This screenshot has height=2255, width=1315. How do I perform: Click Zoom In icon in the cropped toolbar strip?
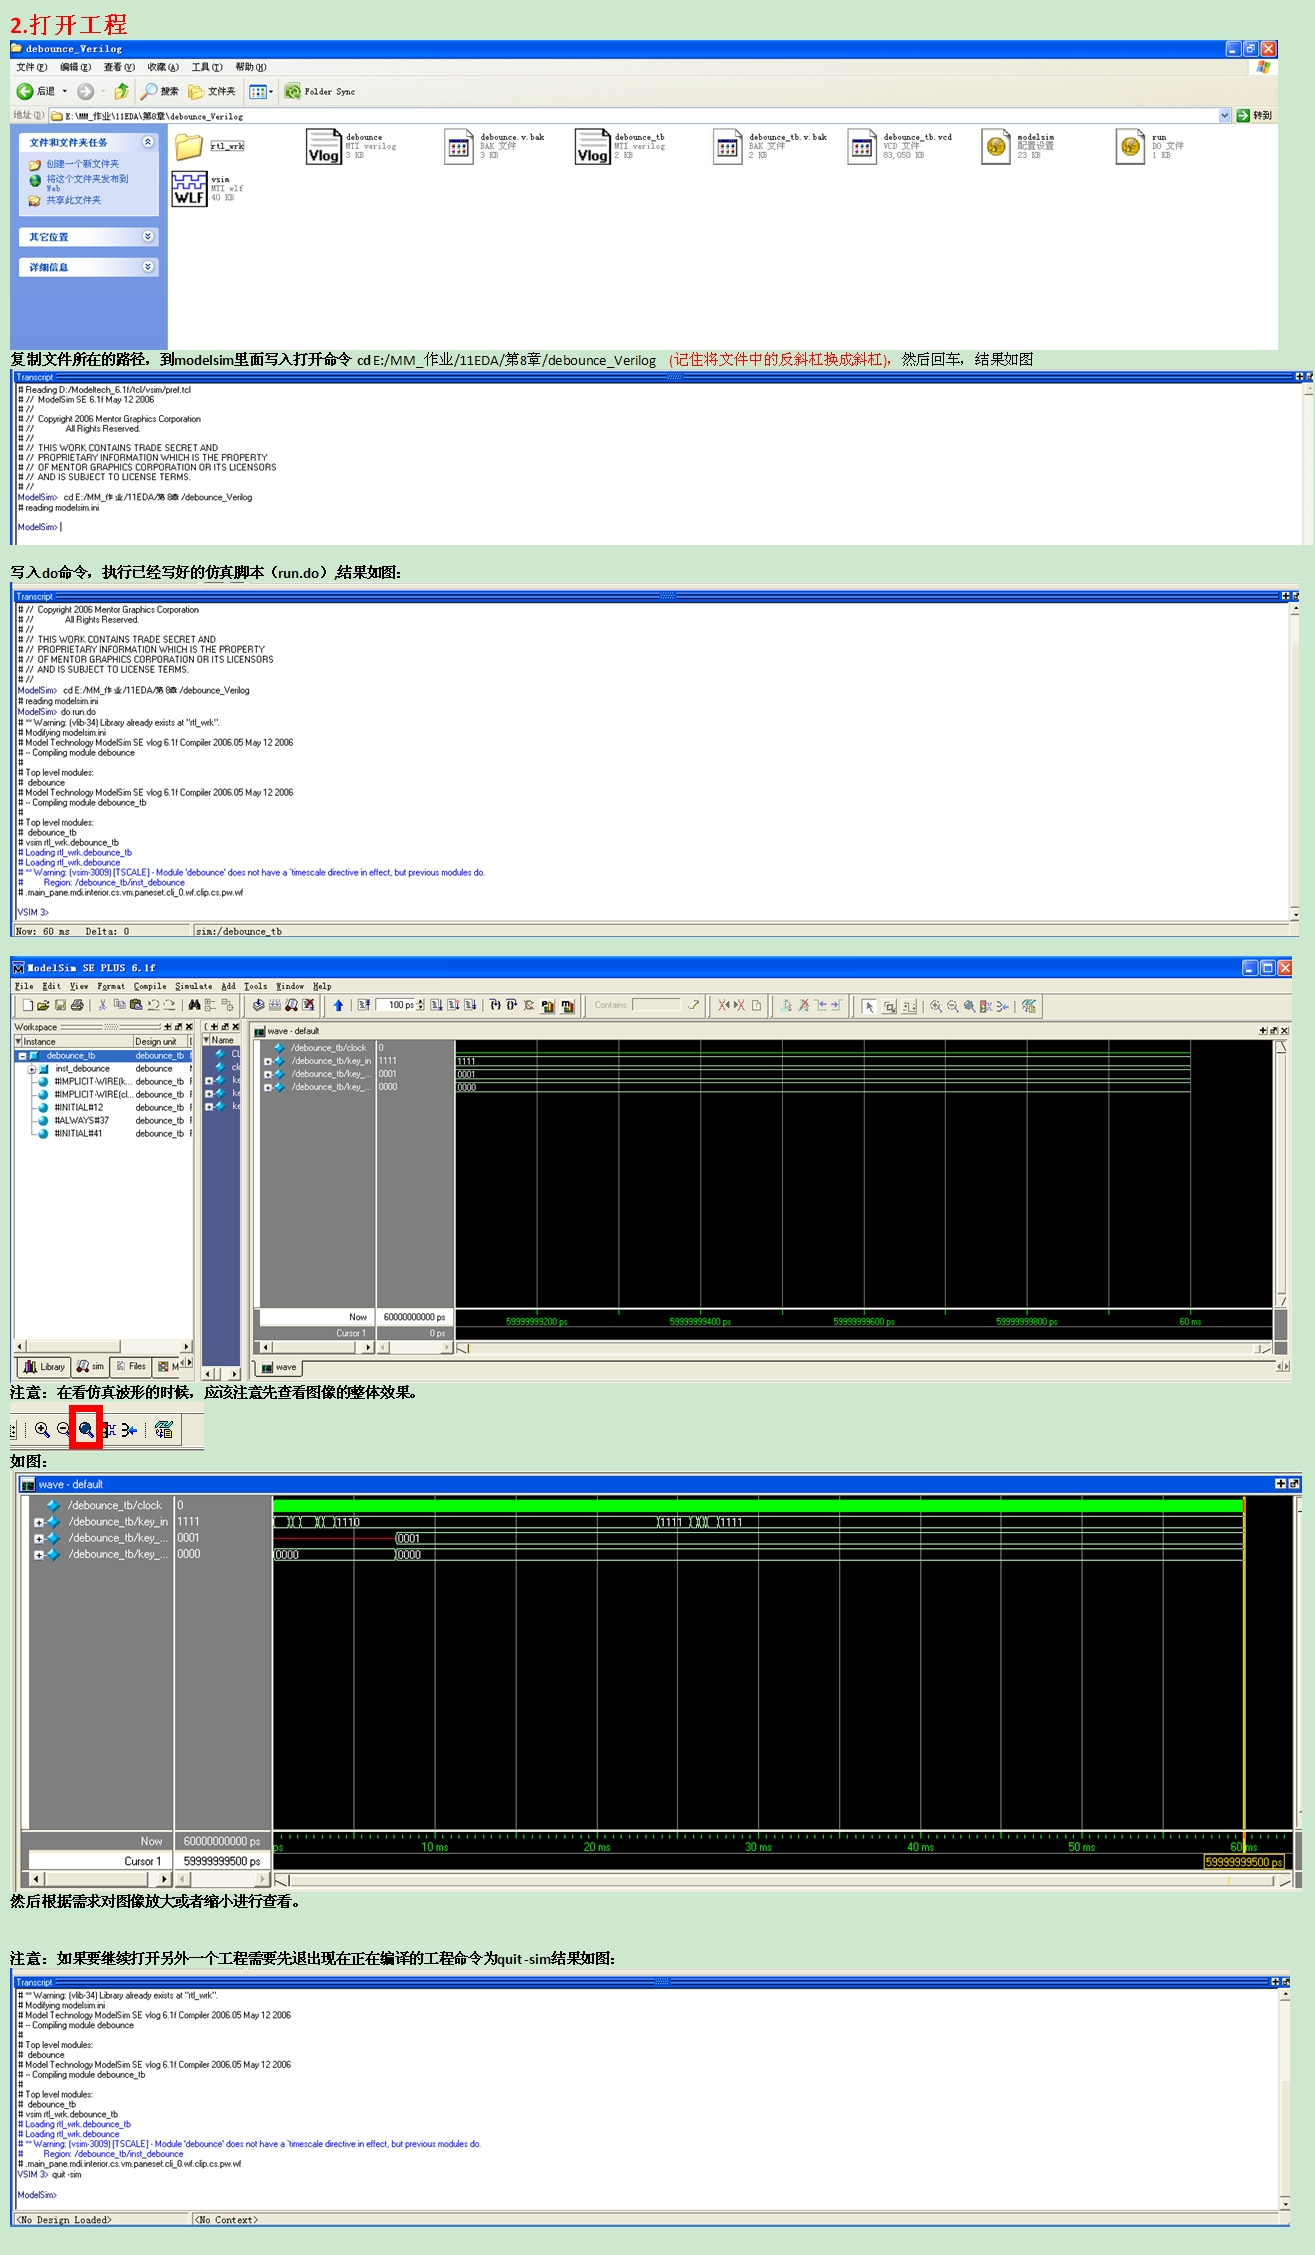pyautogui.click(x=42, y=1430)
